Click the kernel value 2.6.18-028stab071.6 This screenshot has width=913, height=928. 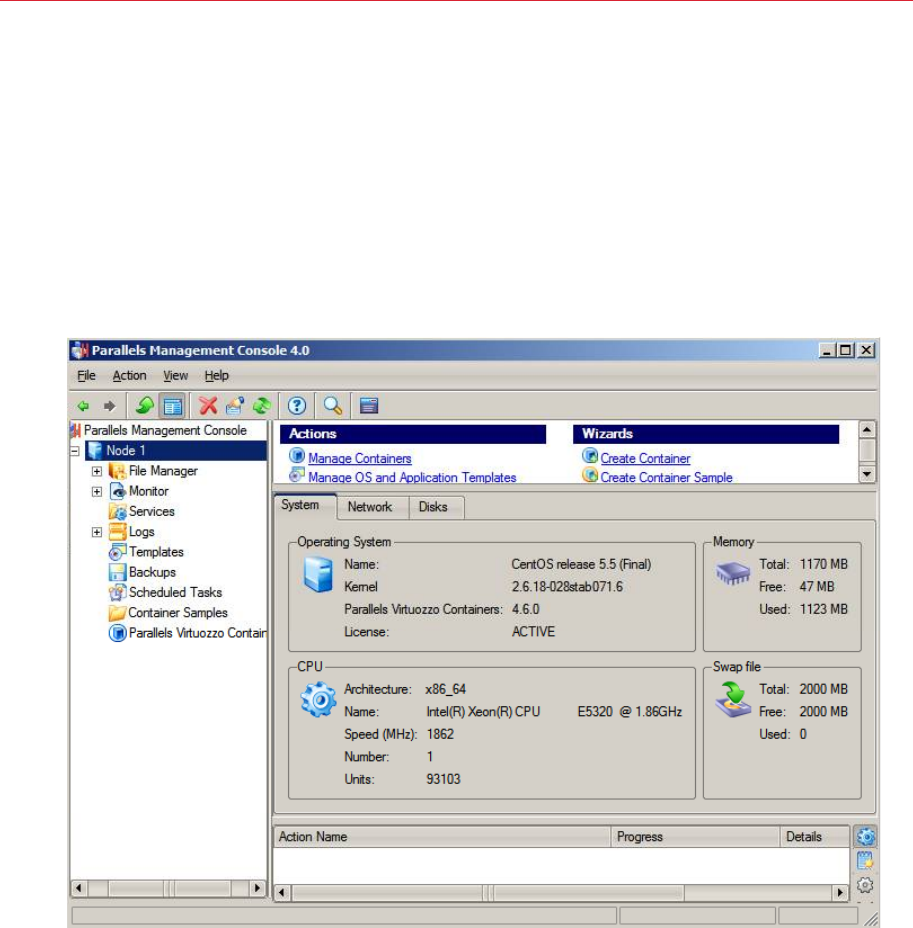[x=567, y=587]
